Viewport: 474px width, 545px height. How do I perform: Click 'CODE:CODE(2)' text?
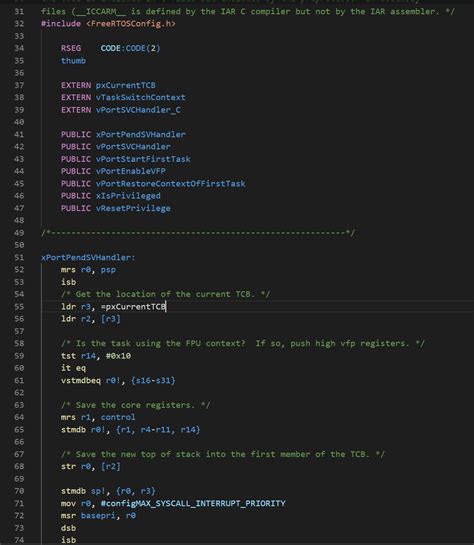click(x=130, y=48)
